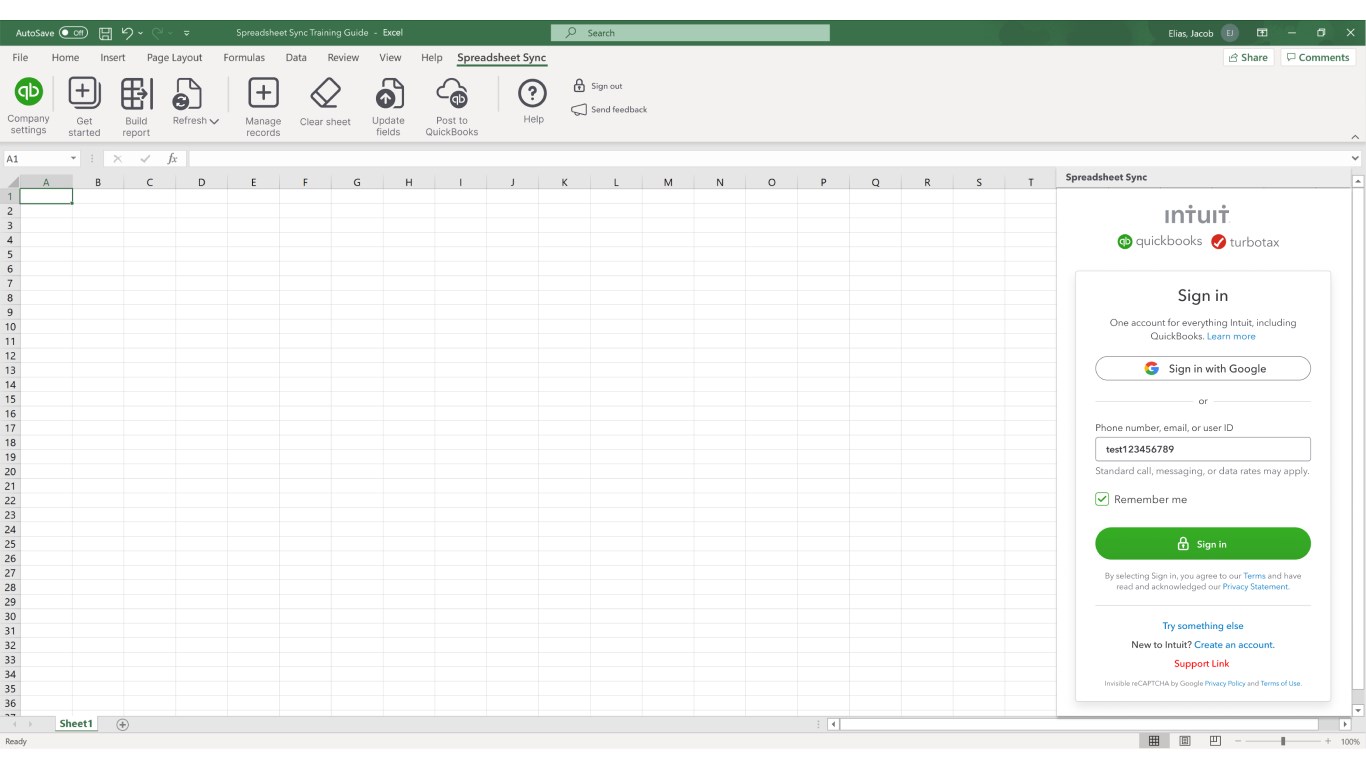Toggle the AutoSave switch
Image resolution: width=1366 pixels, height=768 pixels.
coord(74,33)
